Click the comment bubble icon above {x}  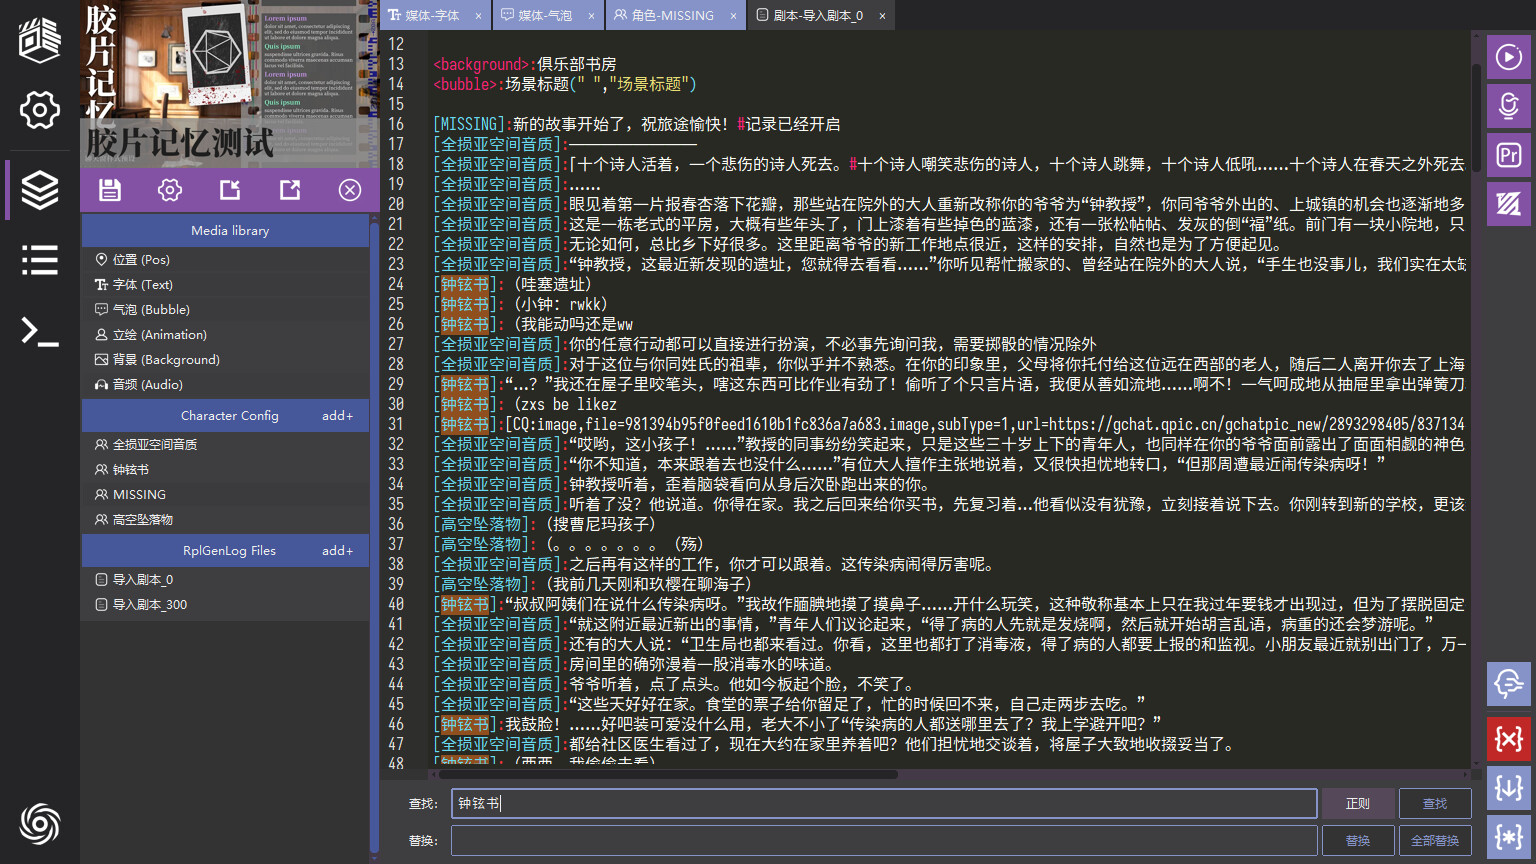(x=1509, y=684)
